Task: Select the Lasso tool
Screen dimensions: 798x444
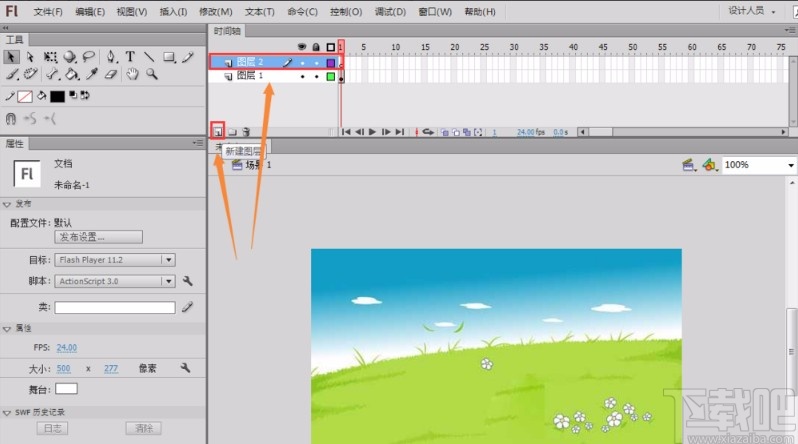Action: (89, 57)
